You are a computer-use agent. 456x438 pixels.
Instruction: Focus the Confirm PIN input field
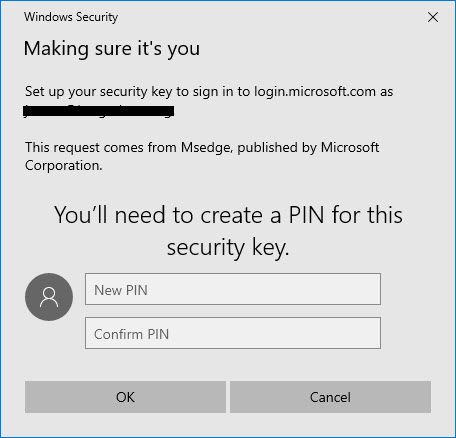point(233,333)
